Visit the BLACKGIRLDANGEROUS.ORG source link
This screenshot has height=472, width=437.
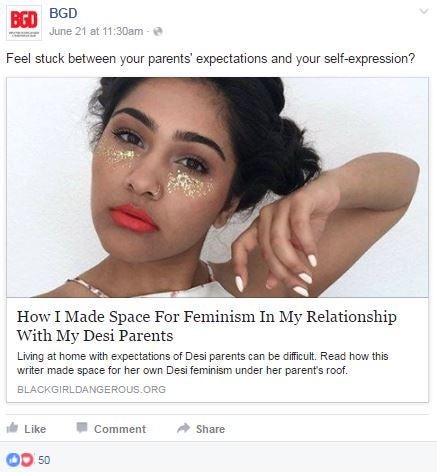click(91, 389)
